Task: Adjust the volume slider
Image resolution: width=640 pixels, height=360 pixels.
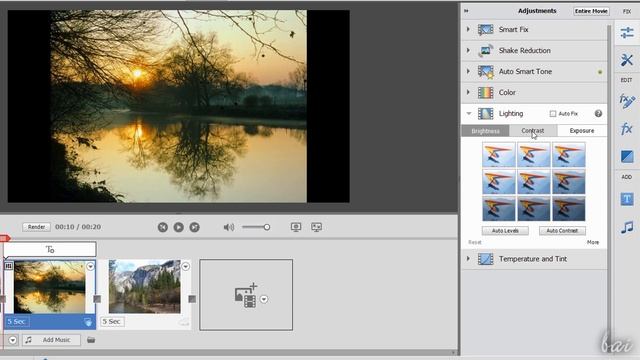Action: point(256,227)
